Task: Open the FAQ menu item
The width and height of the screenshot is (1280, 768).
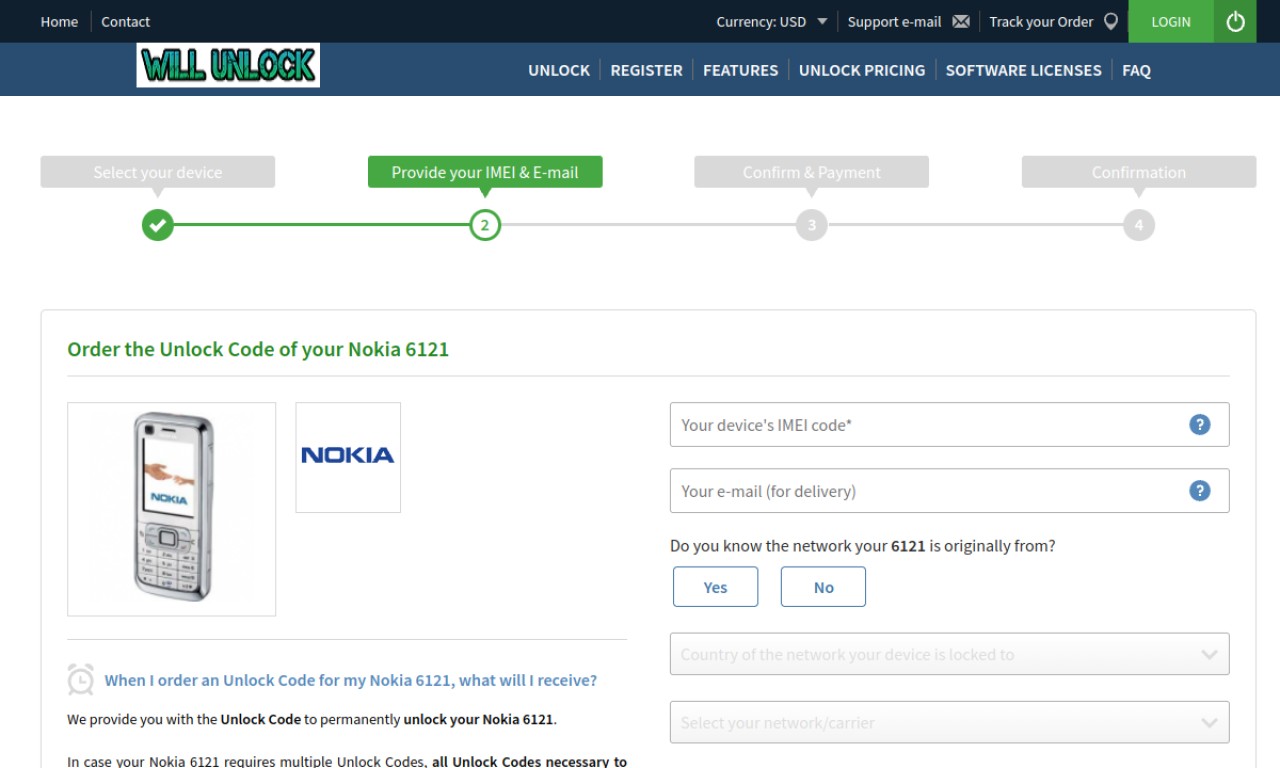Action: point(1136,70)
